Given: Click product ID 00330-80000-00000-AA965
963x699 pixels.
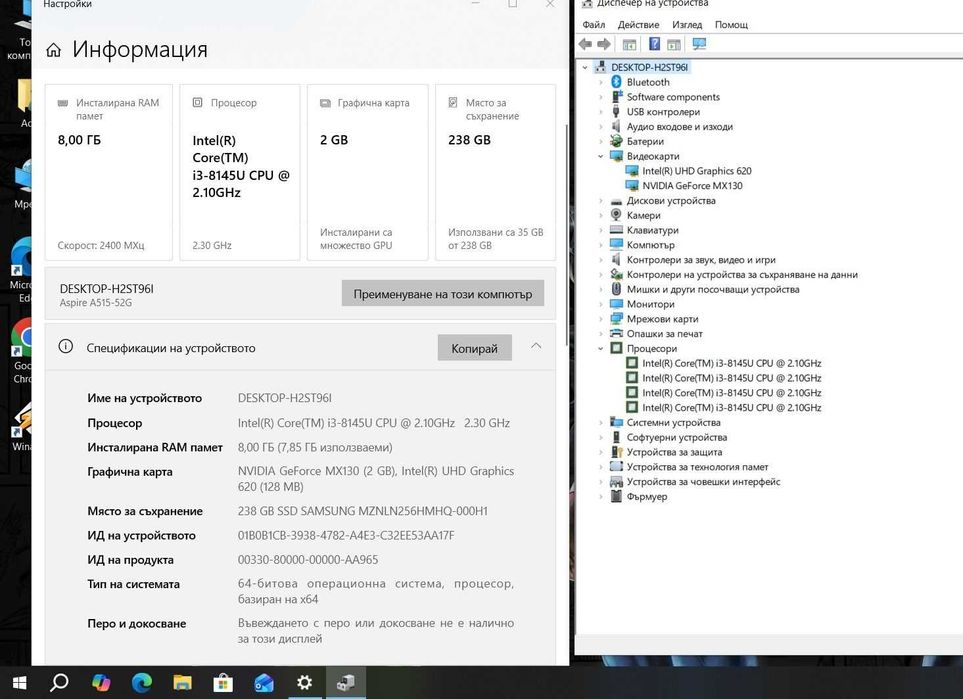Looking at the screenshot, I should (308, 560).
